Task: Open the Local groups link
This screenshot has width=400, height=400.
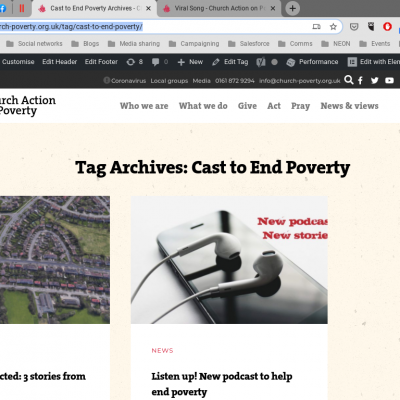Action: coord(169,81)
